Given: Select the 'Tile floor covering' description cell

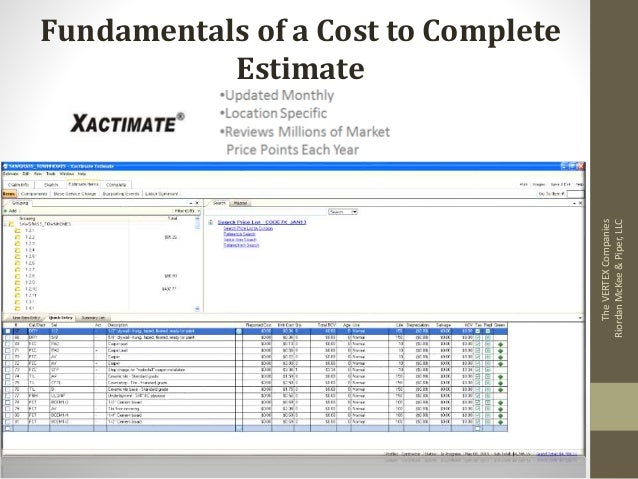Looking at the screenshot, I should tap(170, 409).
